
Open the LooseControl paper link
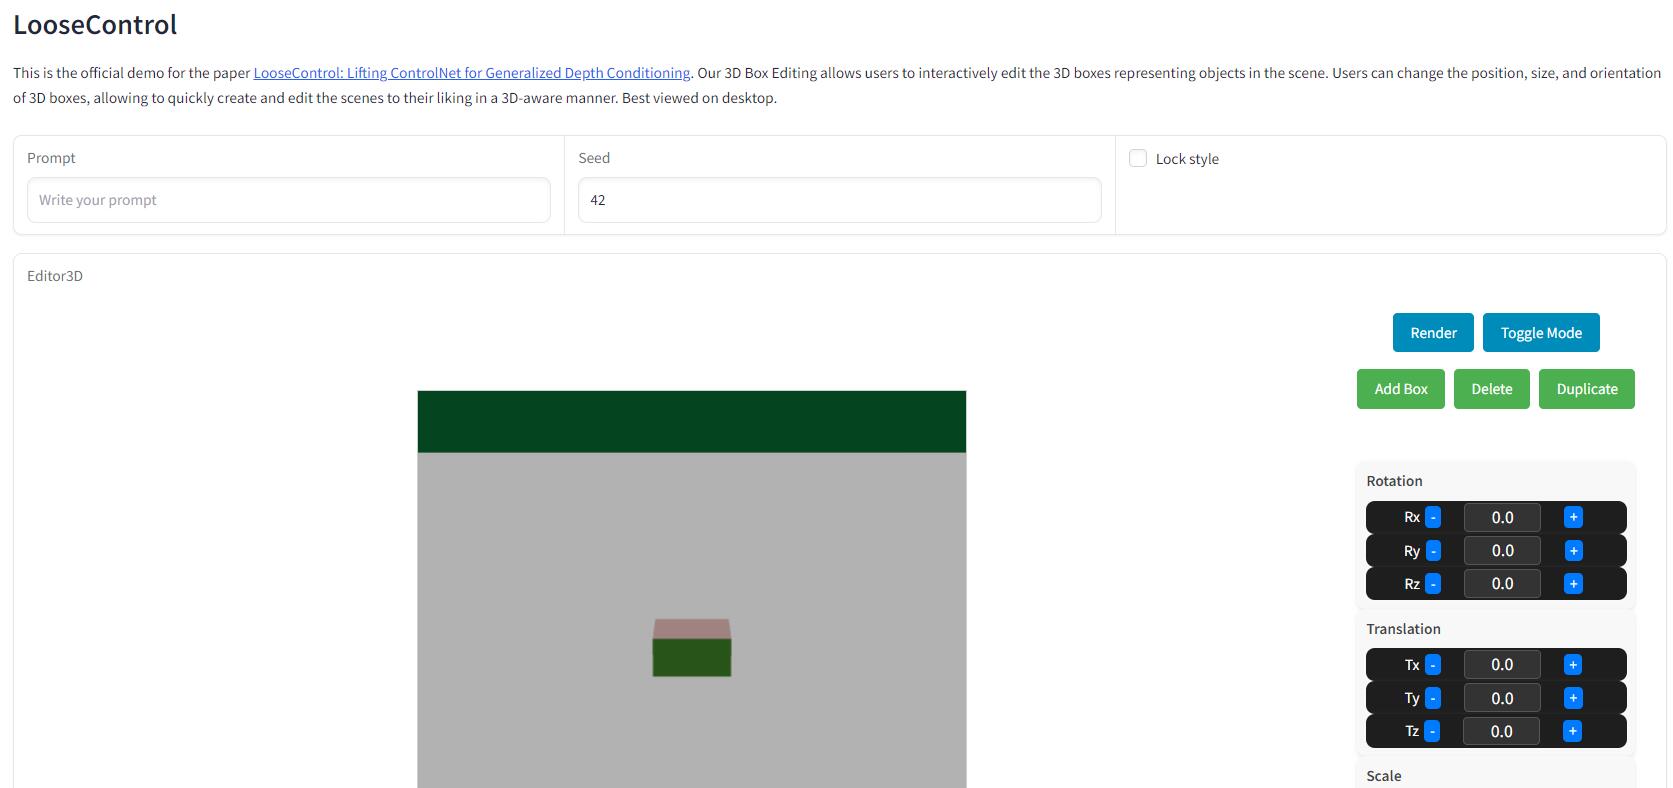pos(471,73)
